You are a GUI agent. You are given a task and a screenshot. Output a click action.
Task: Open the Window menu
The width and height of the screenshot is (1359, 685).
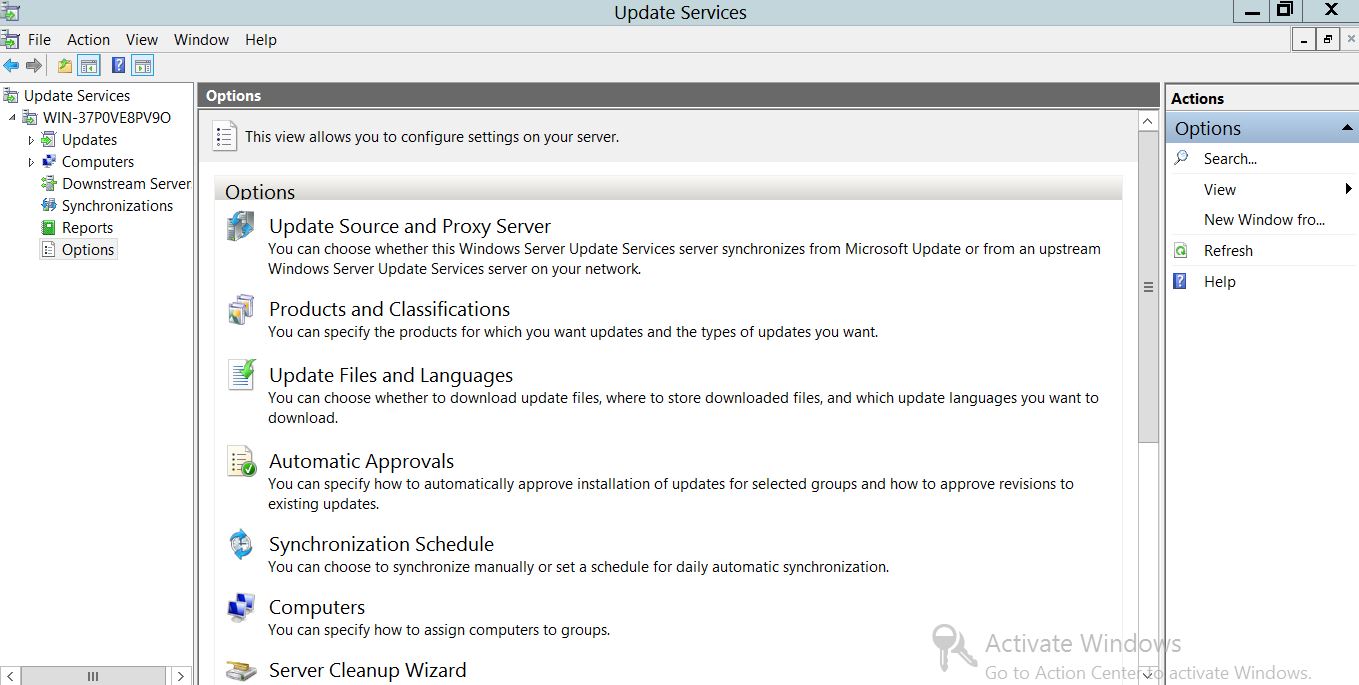(x=201, y=40)
